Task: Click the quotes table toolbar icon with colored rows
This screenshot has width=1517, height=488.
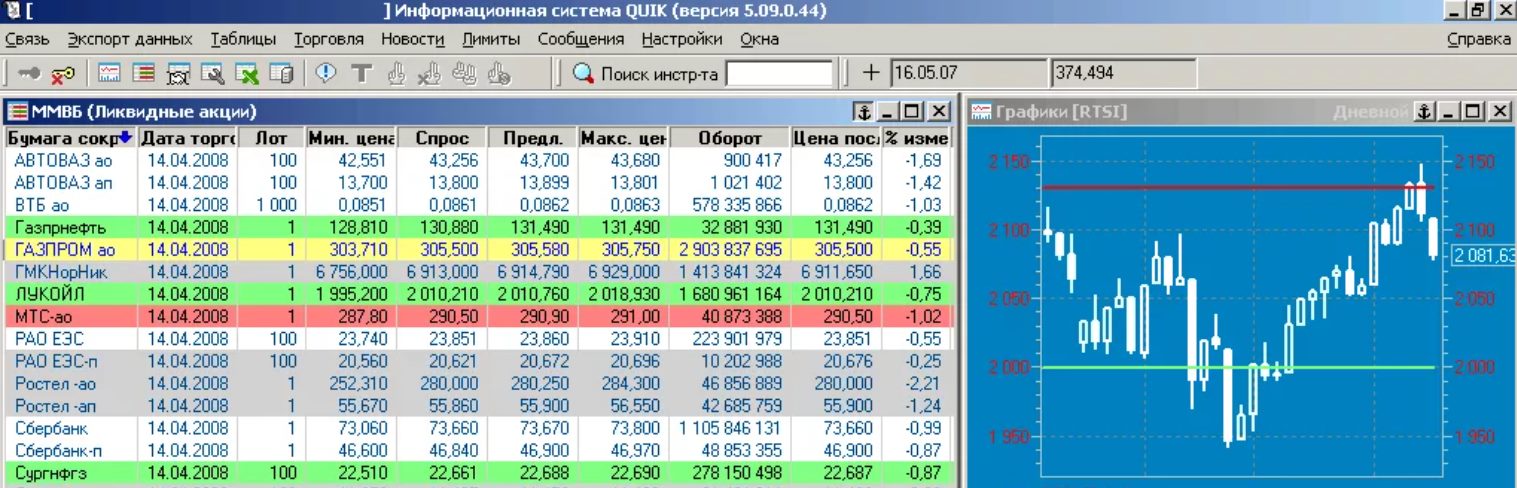Action: tap(144, 73)
